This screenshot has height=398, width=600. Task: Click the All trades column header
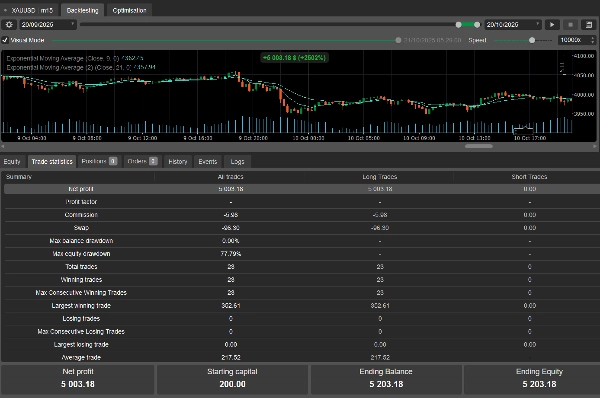point(230,177)
